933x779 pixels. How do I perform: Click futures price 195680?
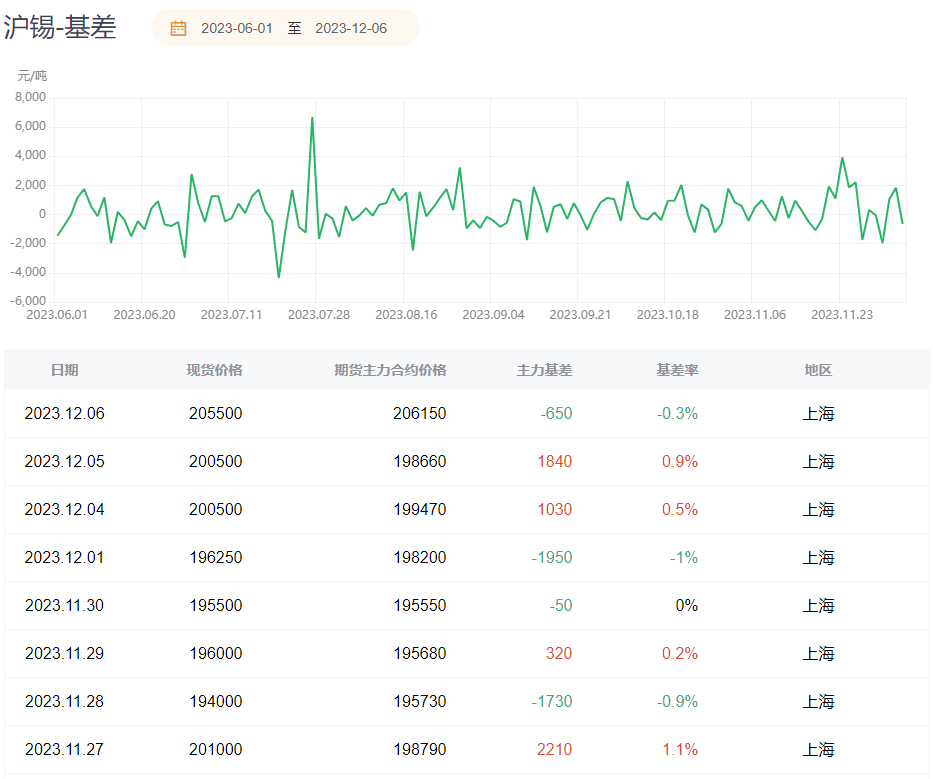(419, 654)
